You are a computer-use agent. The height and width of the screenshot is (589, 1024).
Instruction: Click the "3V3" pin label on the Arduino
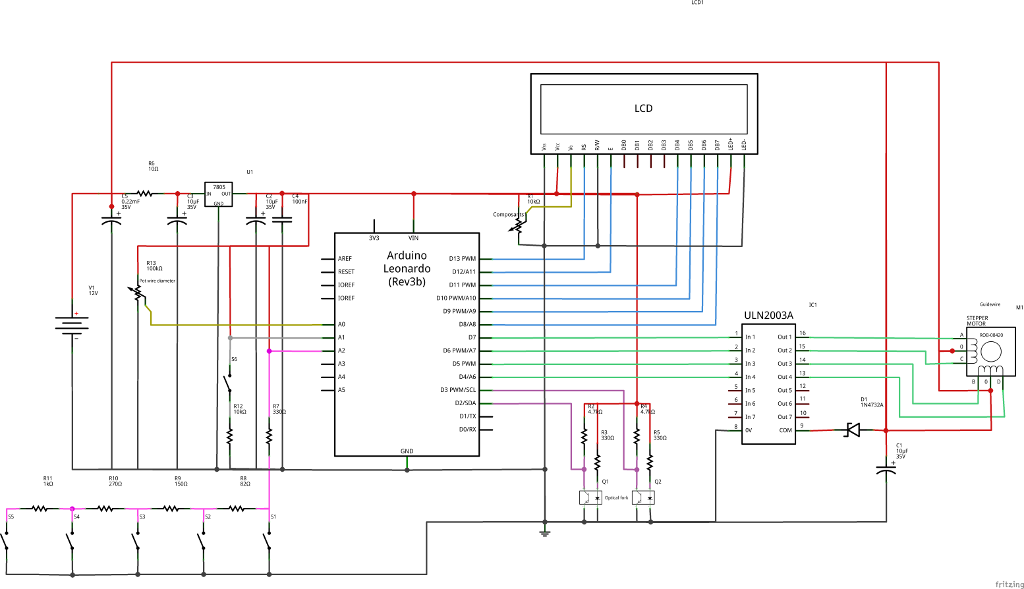(374, 238)
